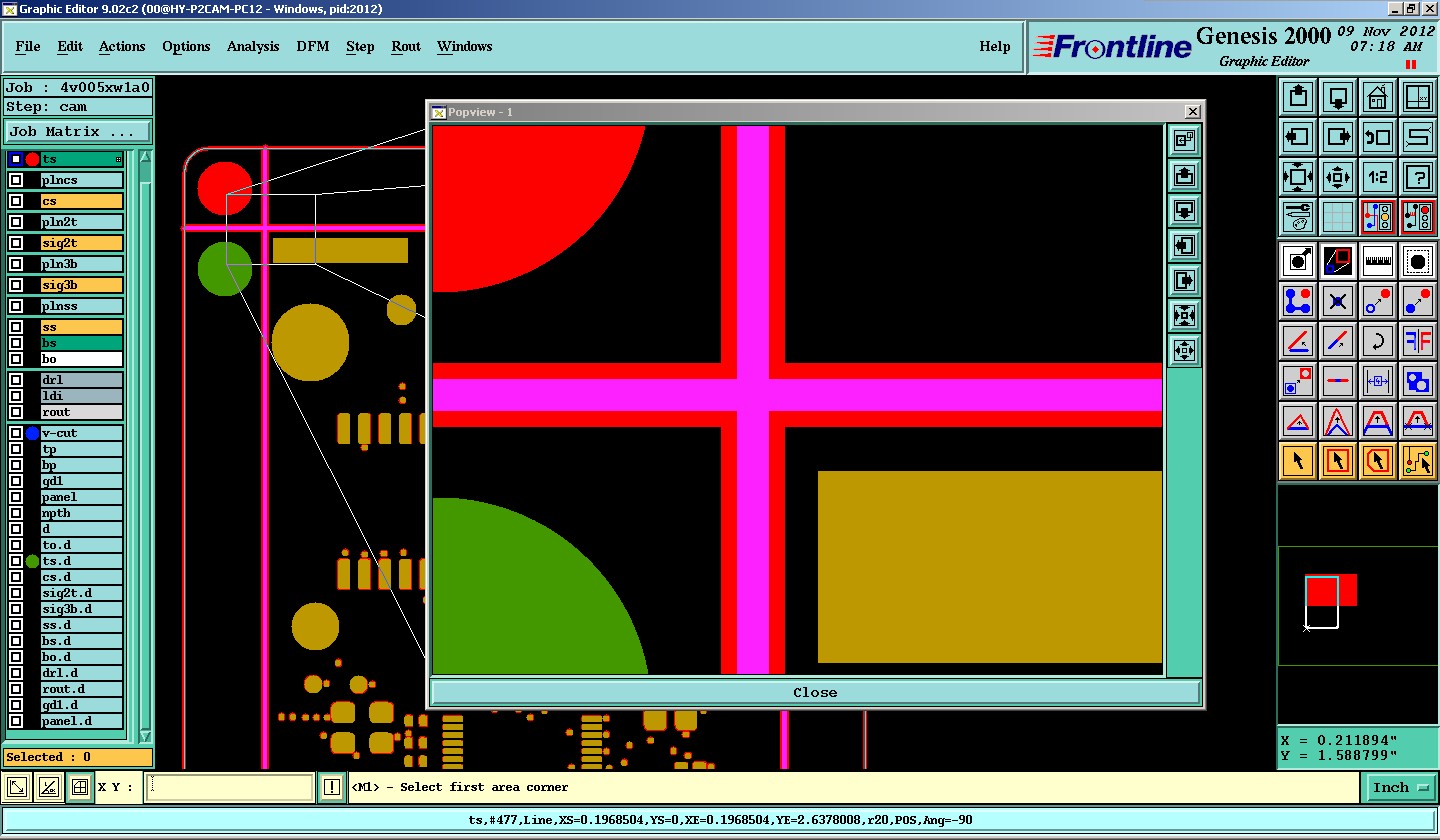Click the first coordinate mode icon at bottom-left
This screenshot has width=1440, height=840.
click(x=17, y=787)
